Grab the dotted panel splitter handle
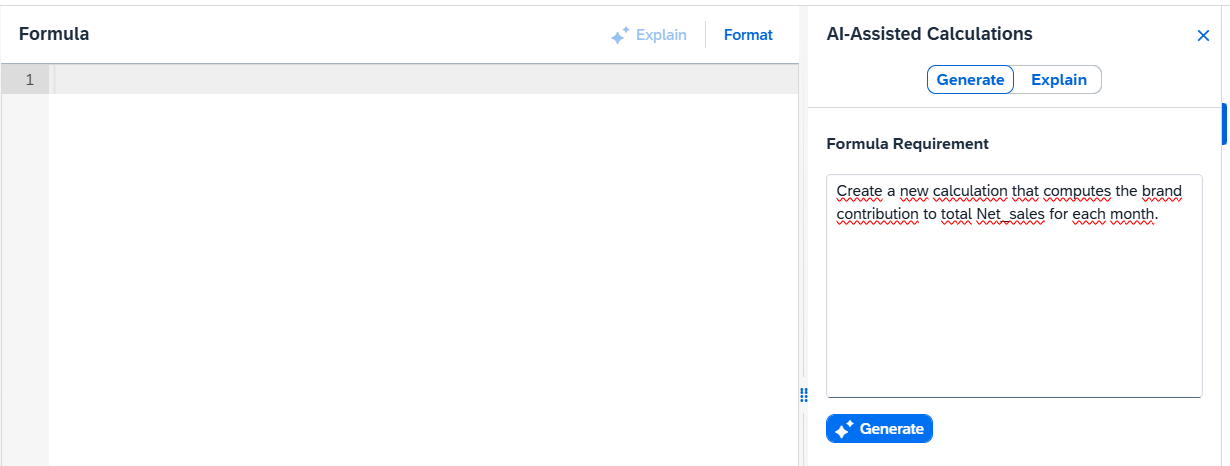The width and height of the screenshot is (1230, 466). point(803,395)
